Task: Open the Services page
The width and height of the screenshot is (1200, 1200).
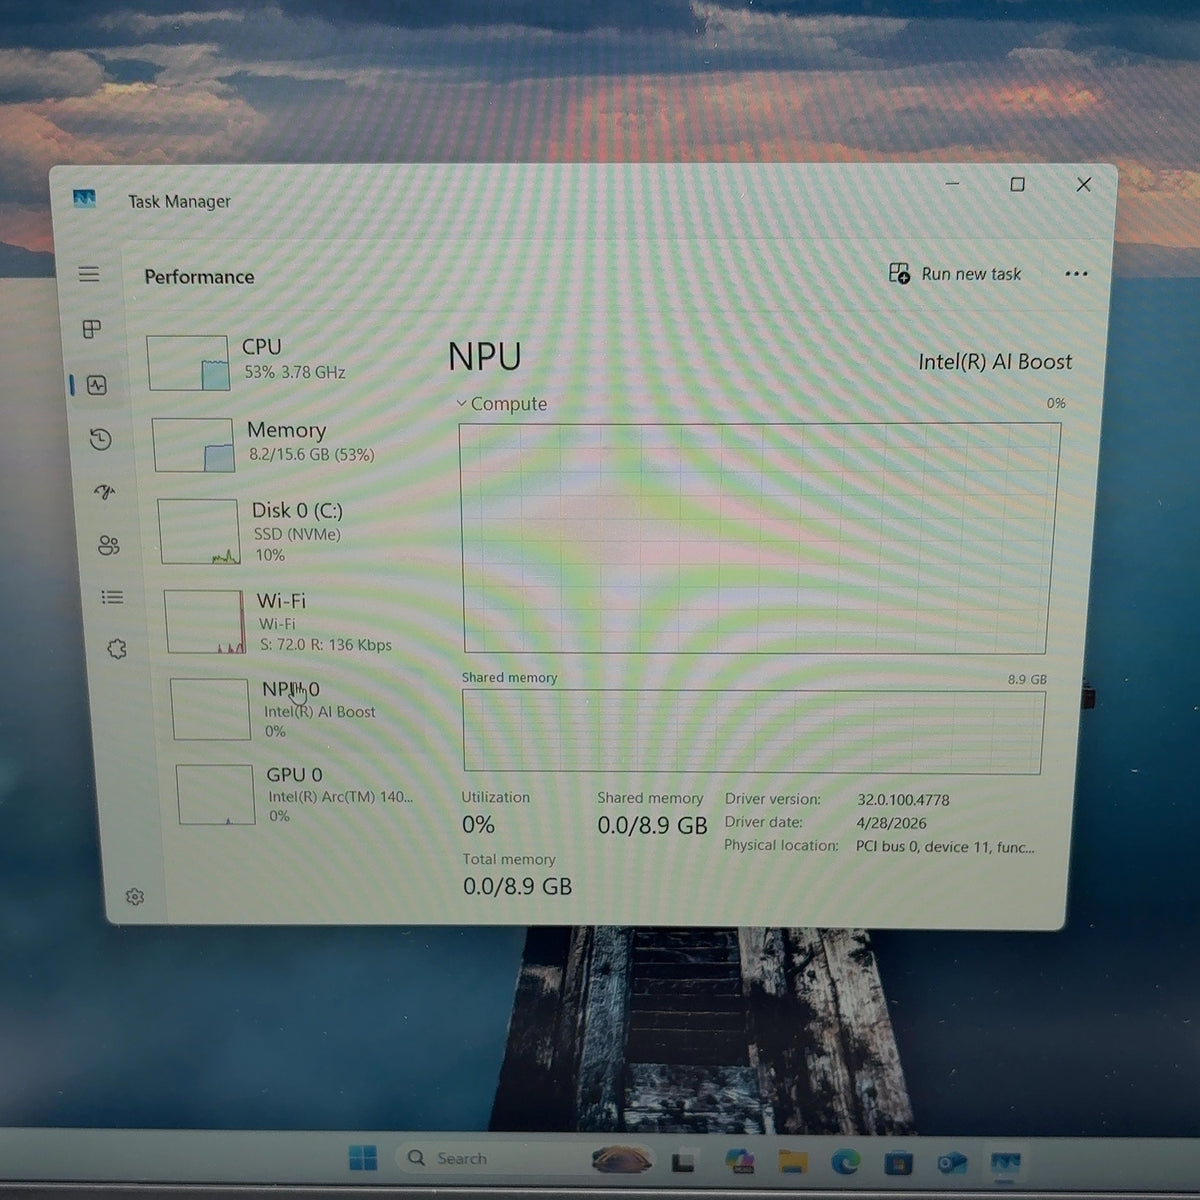Action: (x=117, y=649)
